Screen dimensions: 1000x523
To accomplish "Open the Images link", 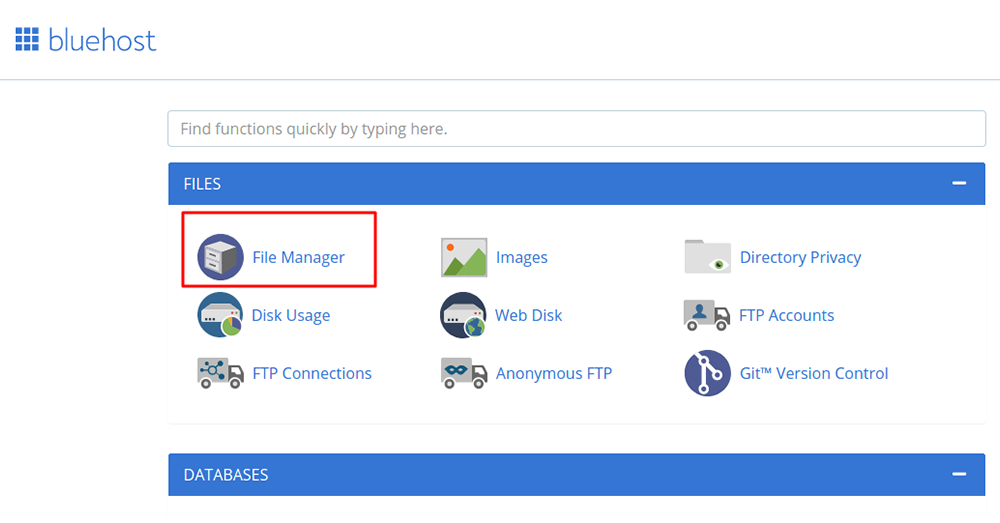I will (x=522, y=257).
